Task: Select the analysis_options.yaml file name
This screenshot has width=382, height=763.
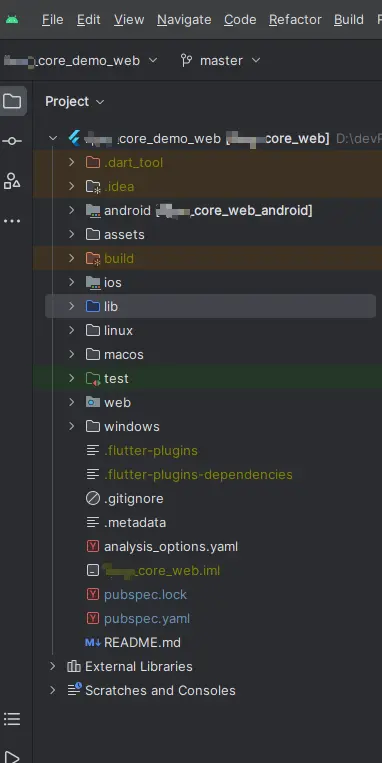Action: (171, 547)
